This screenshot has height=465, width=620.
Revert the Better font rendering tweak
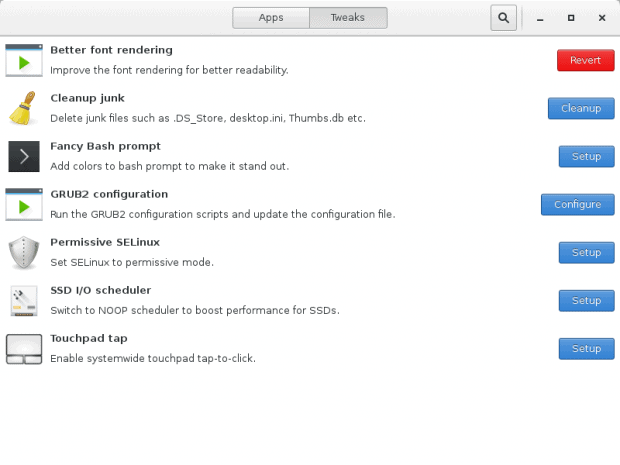click(586, 60)
